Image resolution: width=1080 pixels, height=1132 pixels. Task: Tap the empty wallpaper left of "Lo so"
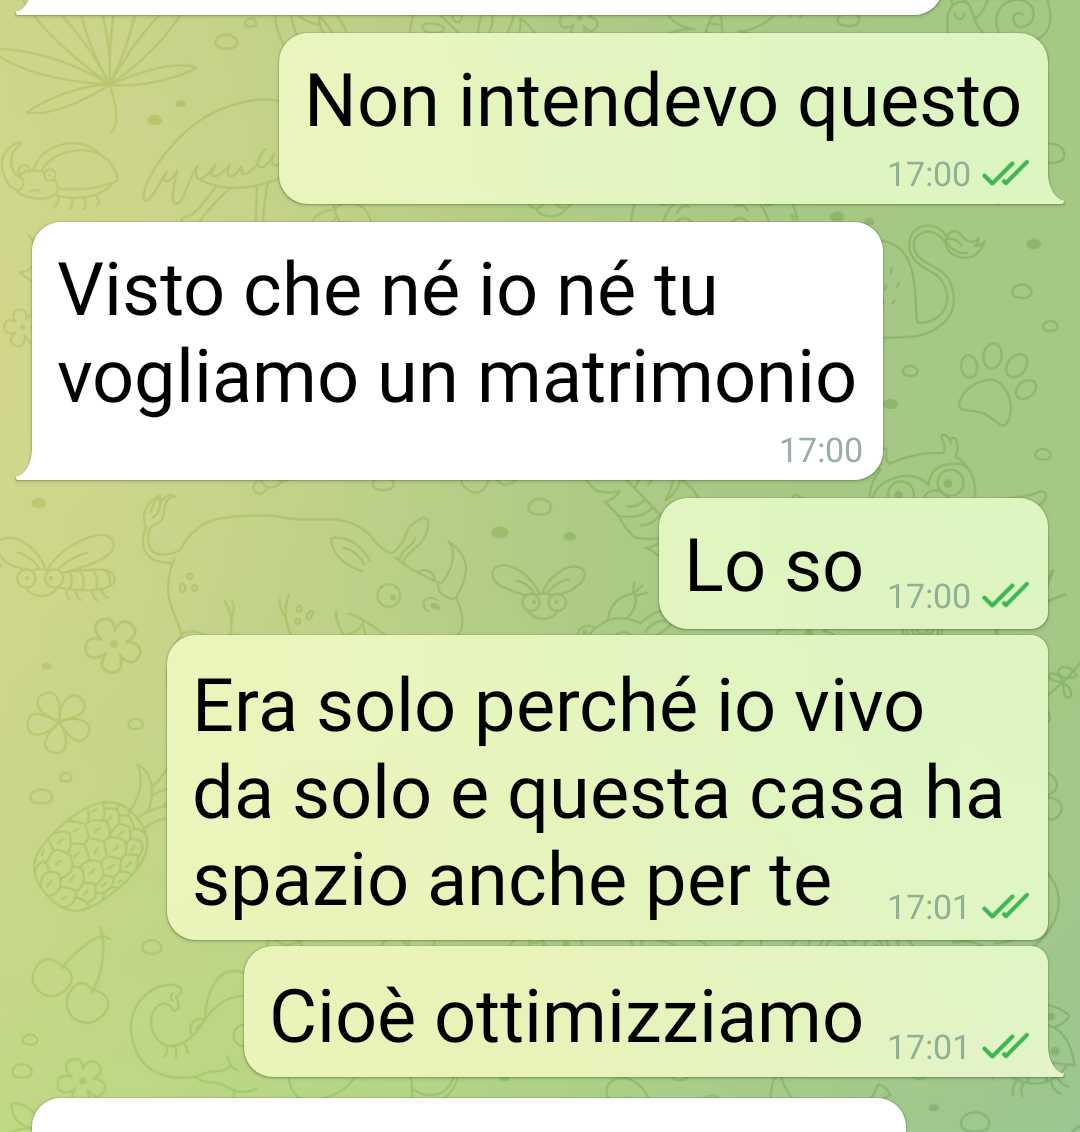(x=325, y=563)
